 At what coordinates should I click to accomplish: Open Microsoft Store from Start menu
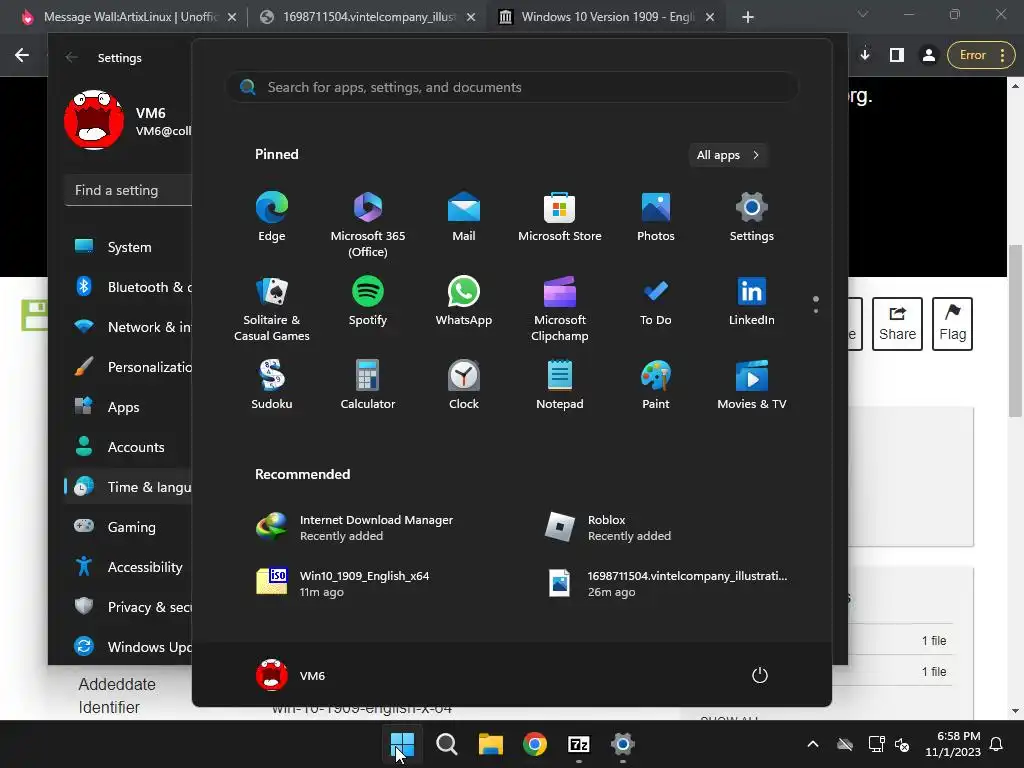pos(560,217)
